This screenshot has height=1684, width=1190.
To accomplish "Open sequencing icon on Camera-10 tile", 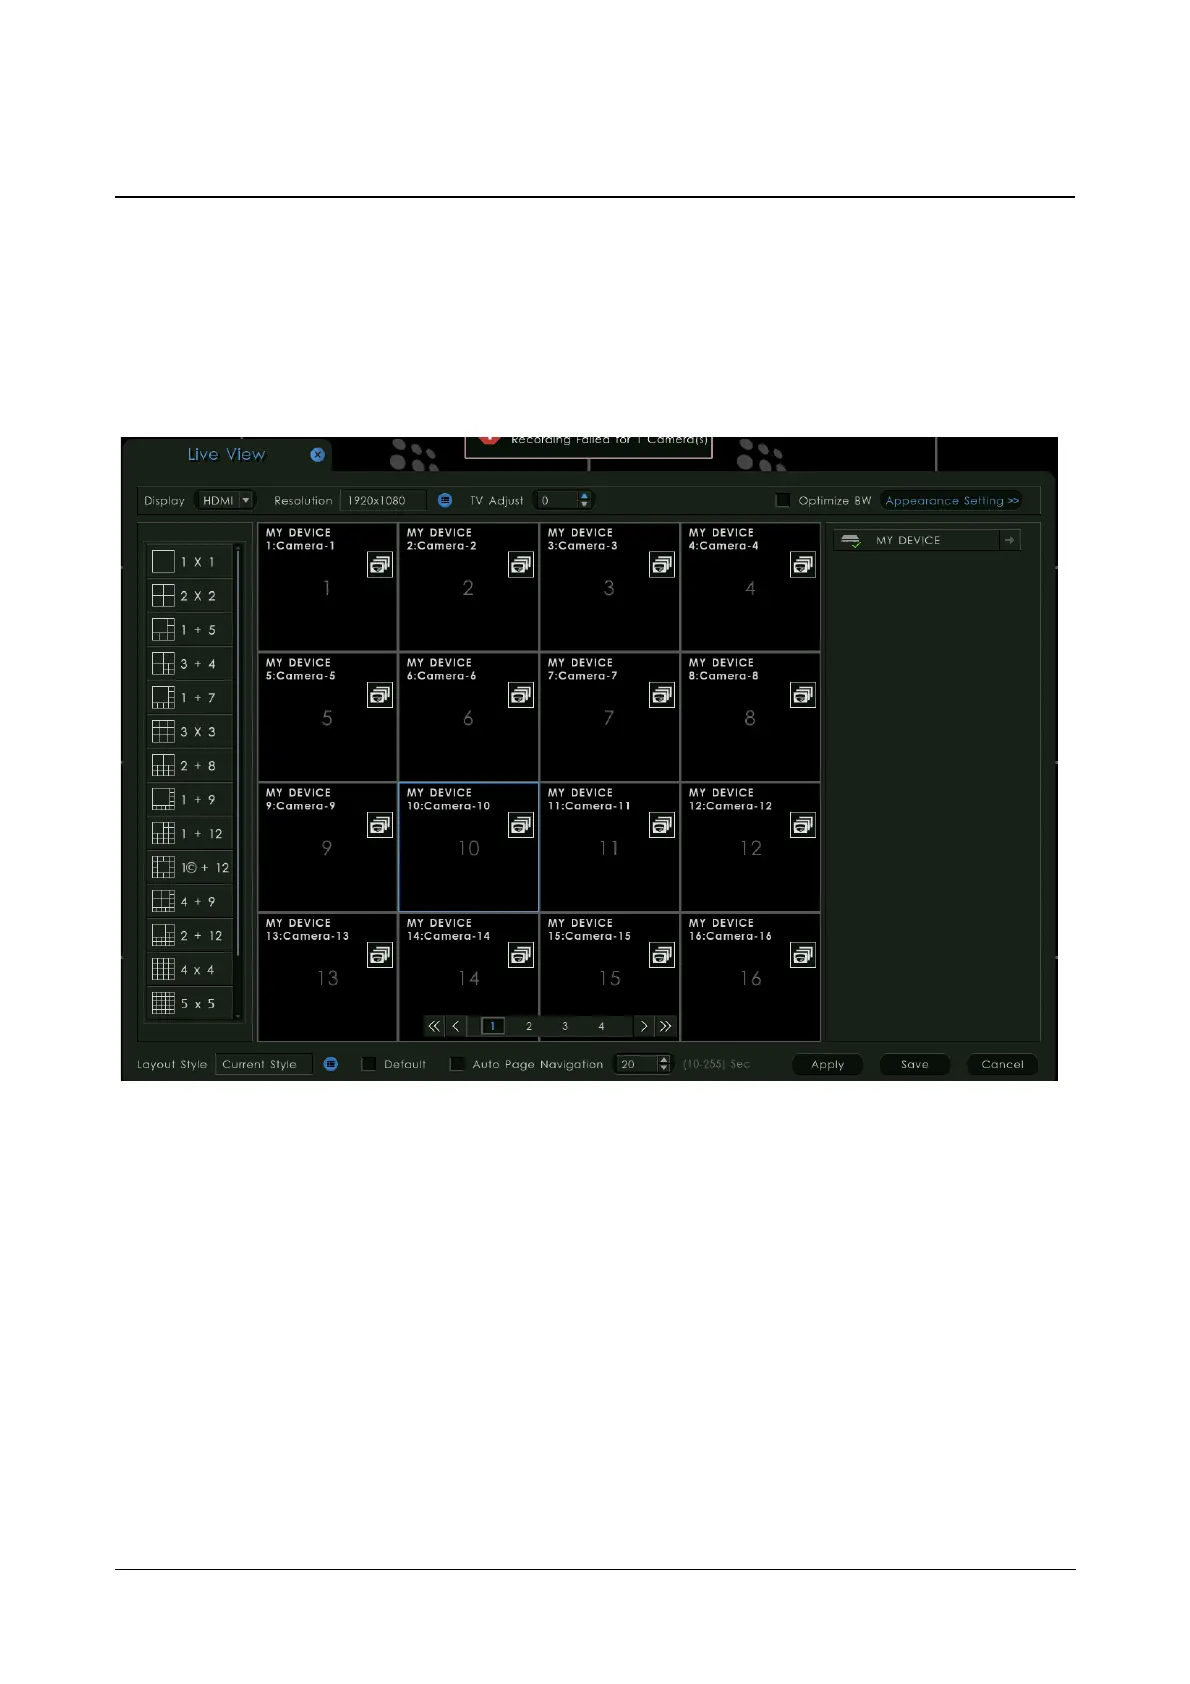I will (x=521, y=825).
